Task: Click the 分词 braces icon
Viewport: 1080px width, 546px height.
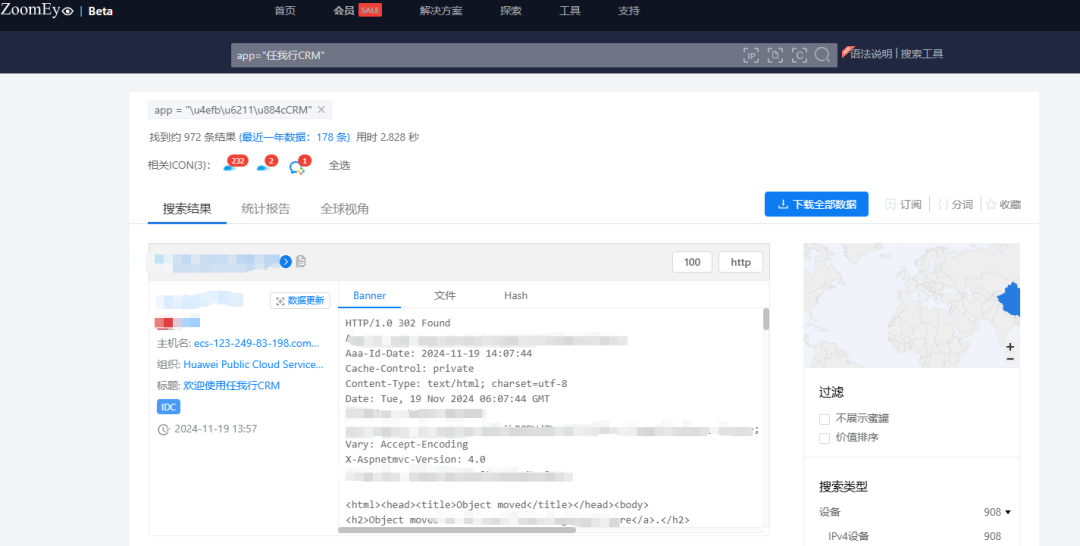Action: click(x=943, y=204)
